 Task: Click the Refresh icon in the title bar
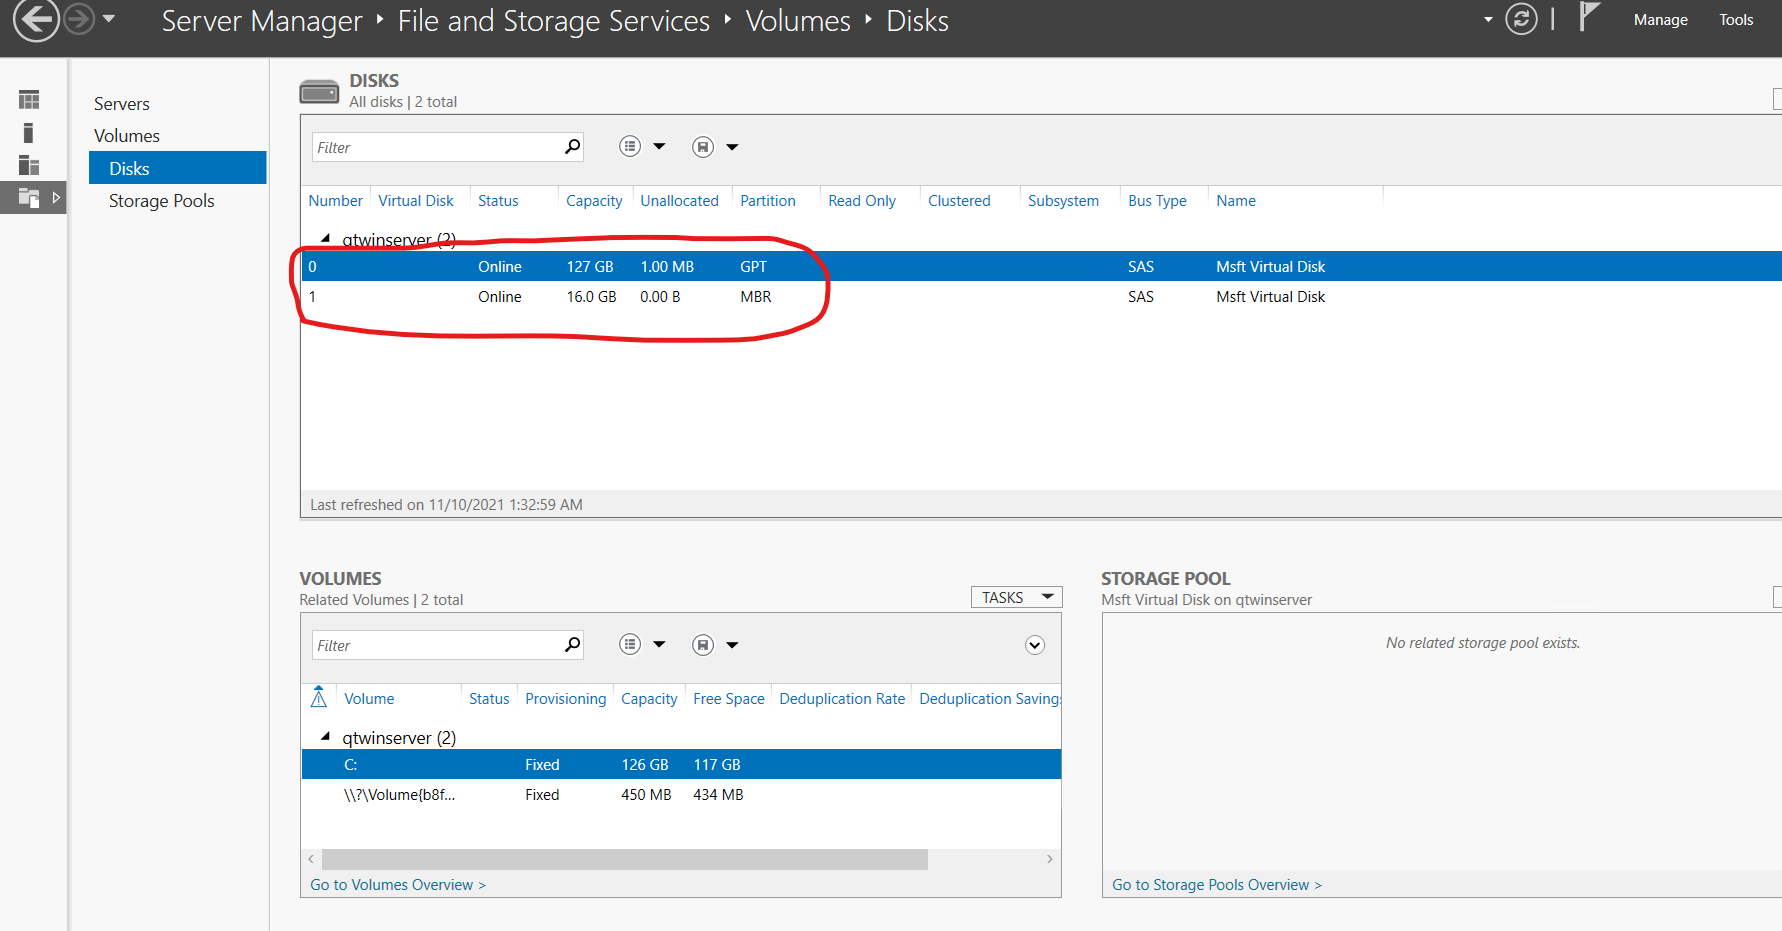tap(1521, 19)
